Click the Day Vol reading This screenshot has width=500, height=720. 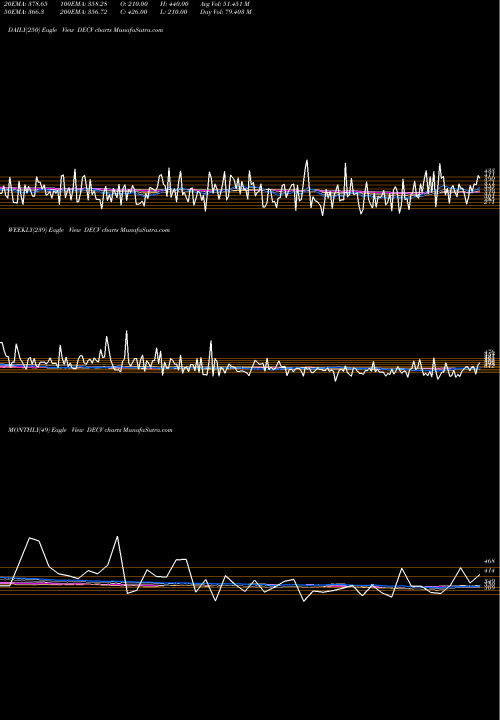point(225,12)
